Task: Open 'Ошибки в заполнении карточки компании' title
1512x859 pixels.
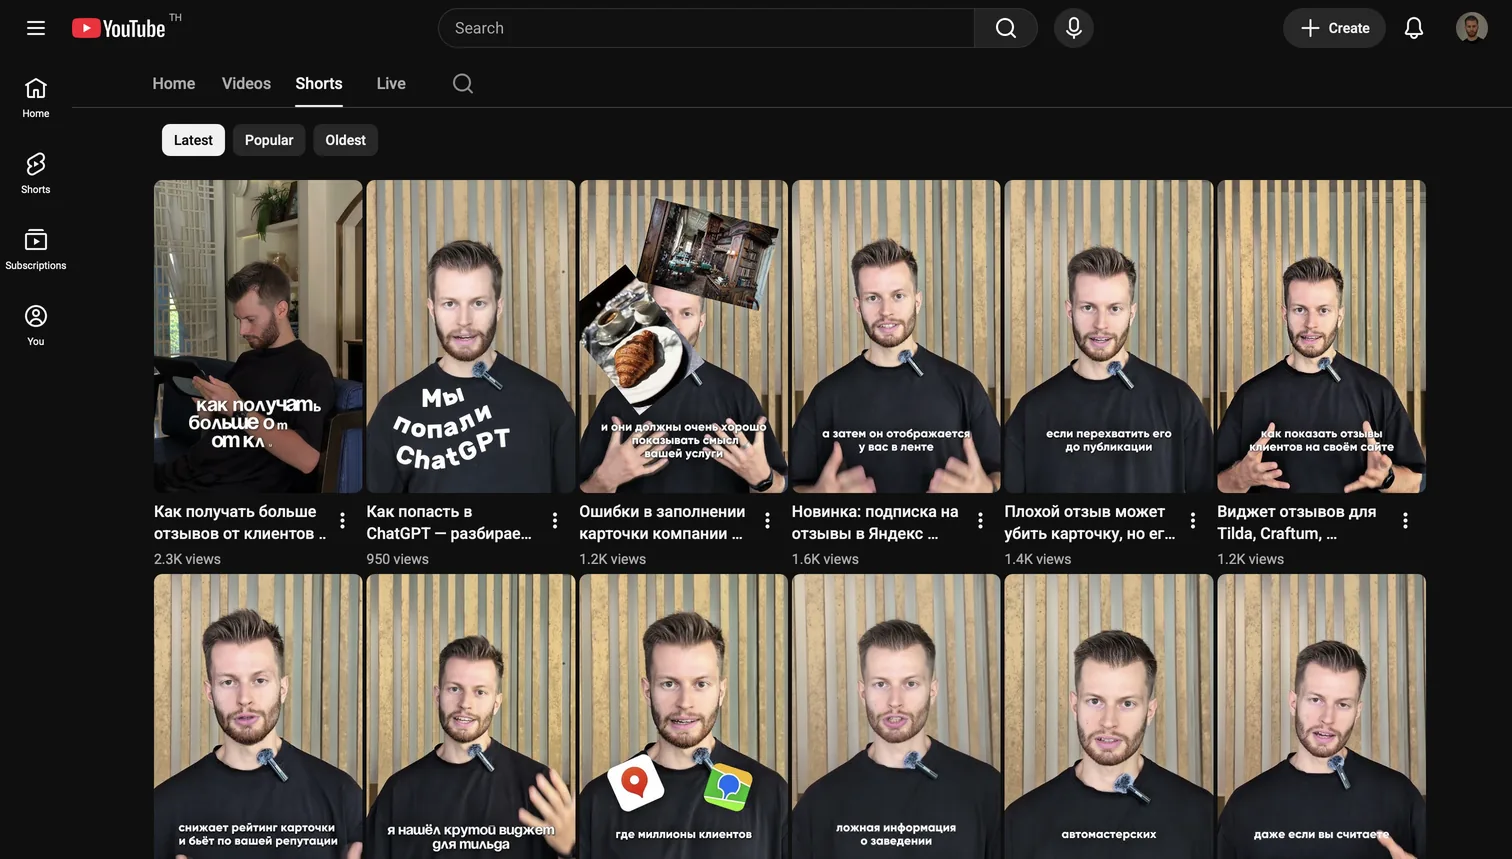Action: coord(662,523)
